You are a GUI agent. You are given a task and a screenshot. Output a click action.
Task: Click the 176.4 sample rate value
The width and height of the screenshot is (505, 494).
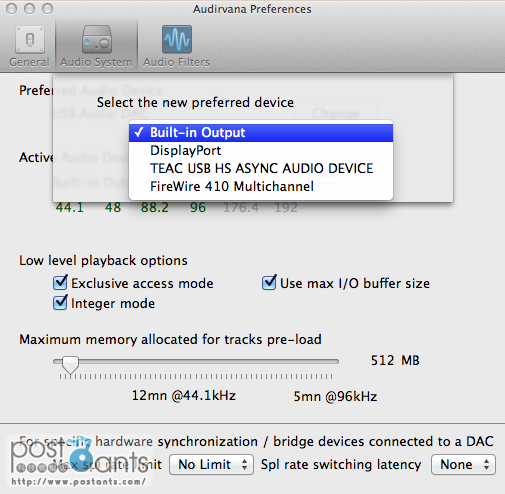(x=241, y=207)
